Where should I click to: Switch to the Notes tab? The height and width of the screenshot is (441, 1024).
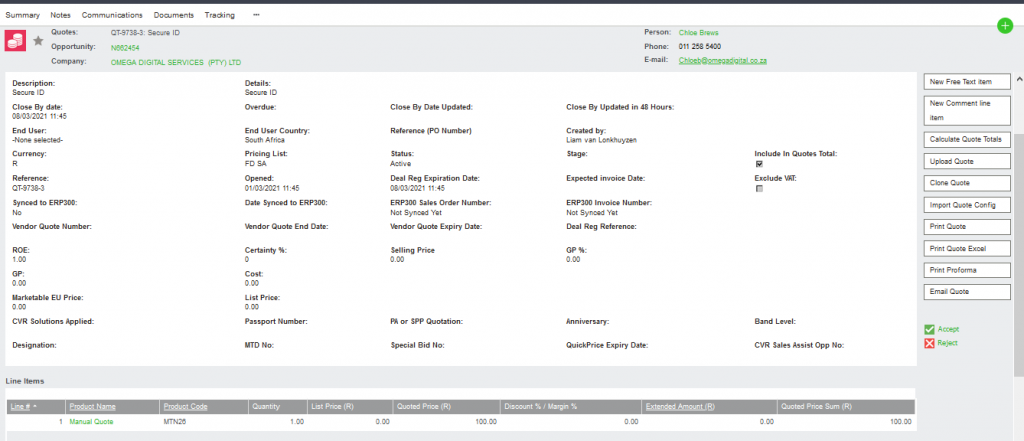coord(60,15)
